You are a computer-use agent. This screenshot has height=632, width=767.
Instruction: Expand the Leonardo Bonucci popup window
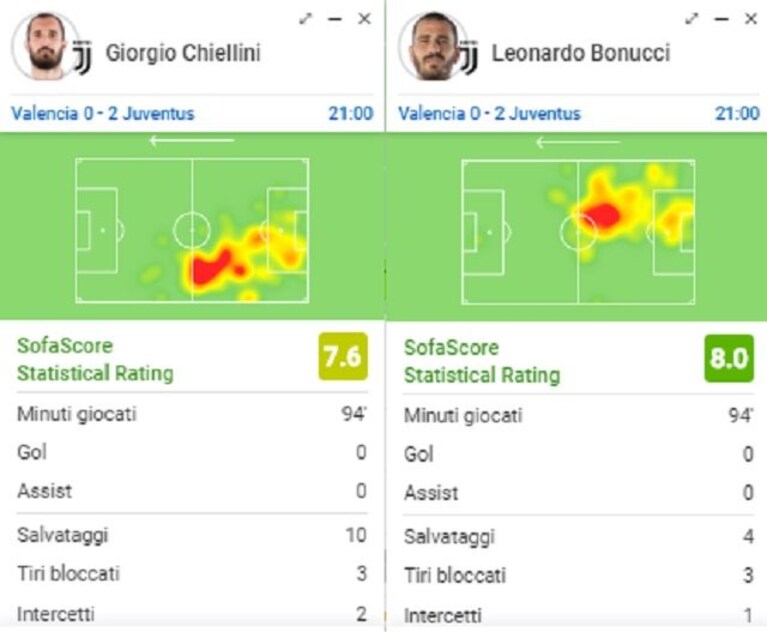[692, 19]
